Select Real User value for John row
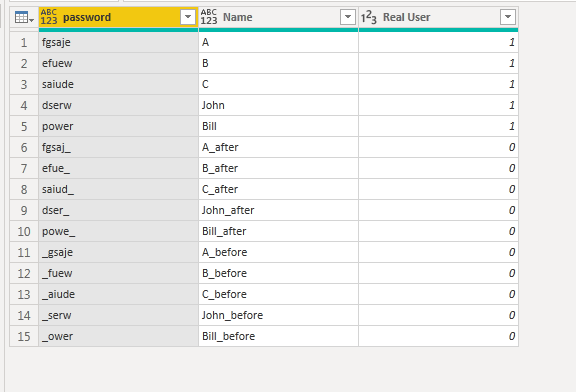 (x=438, y=105)
